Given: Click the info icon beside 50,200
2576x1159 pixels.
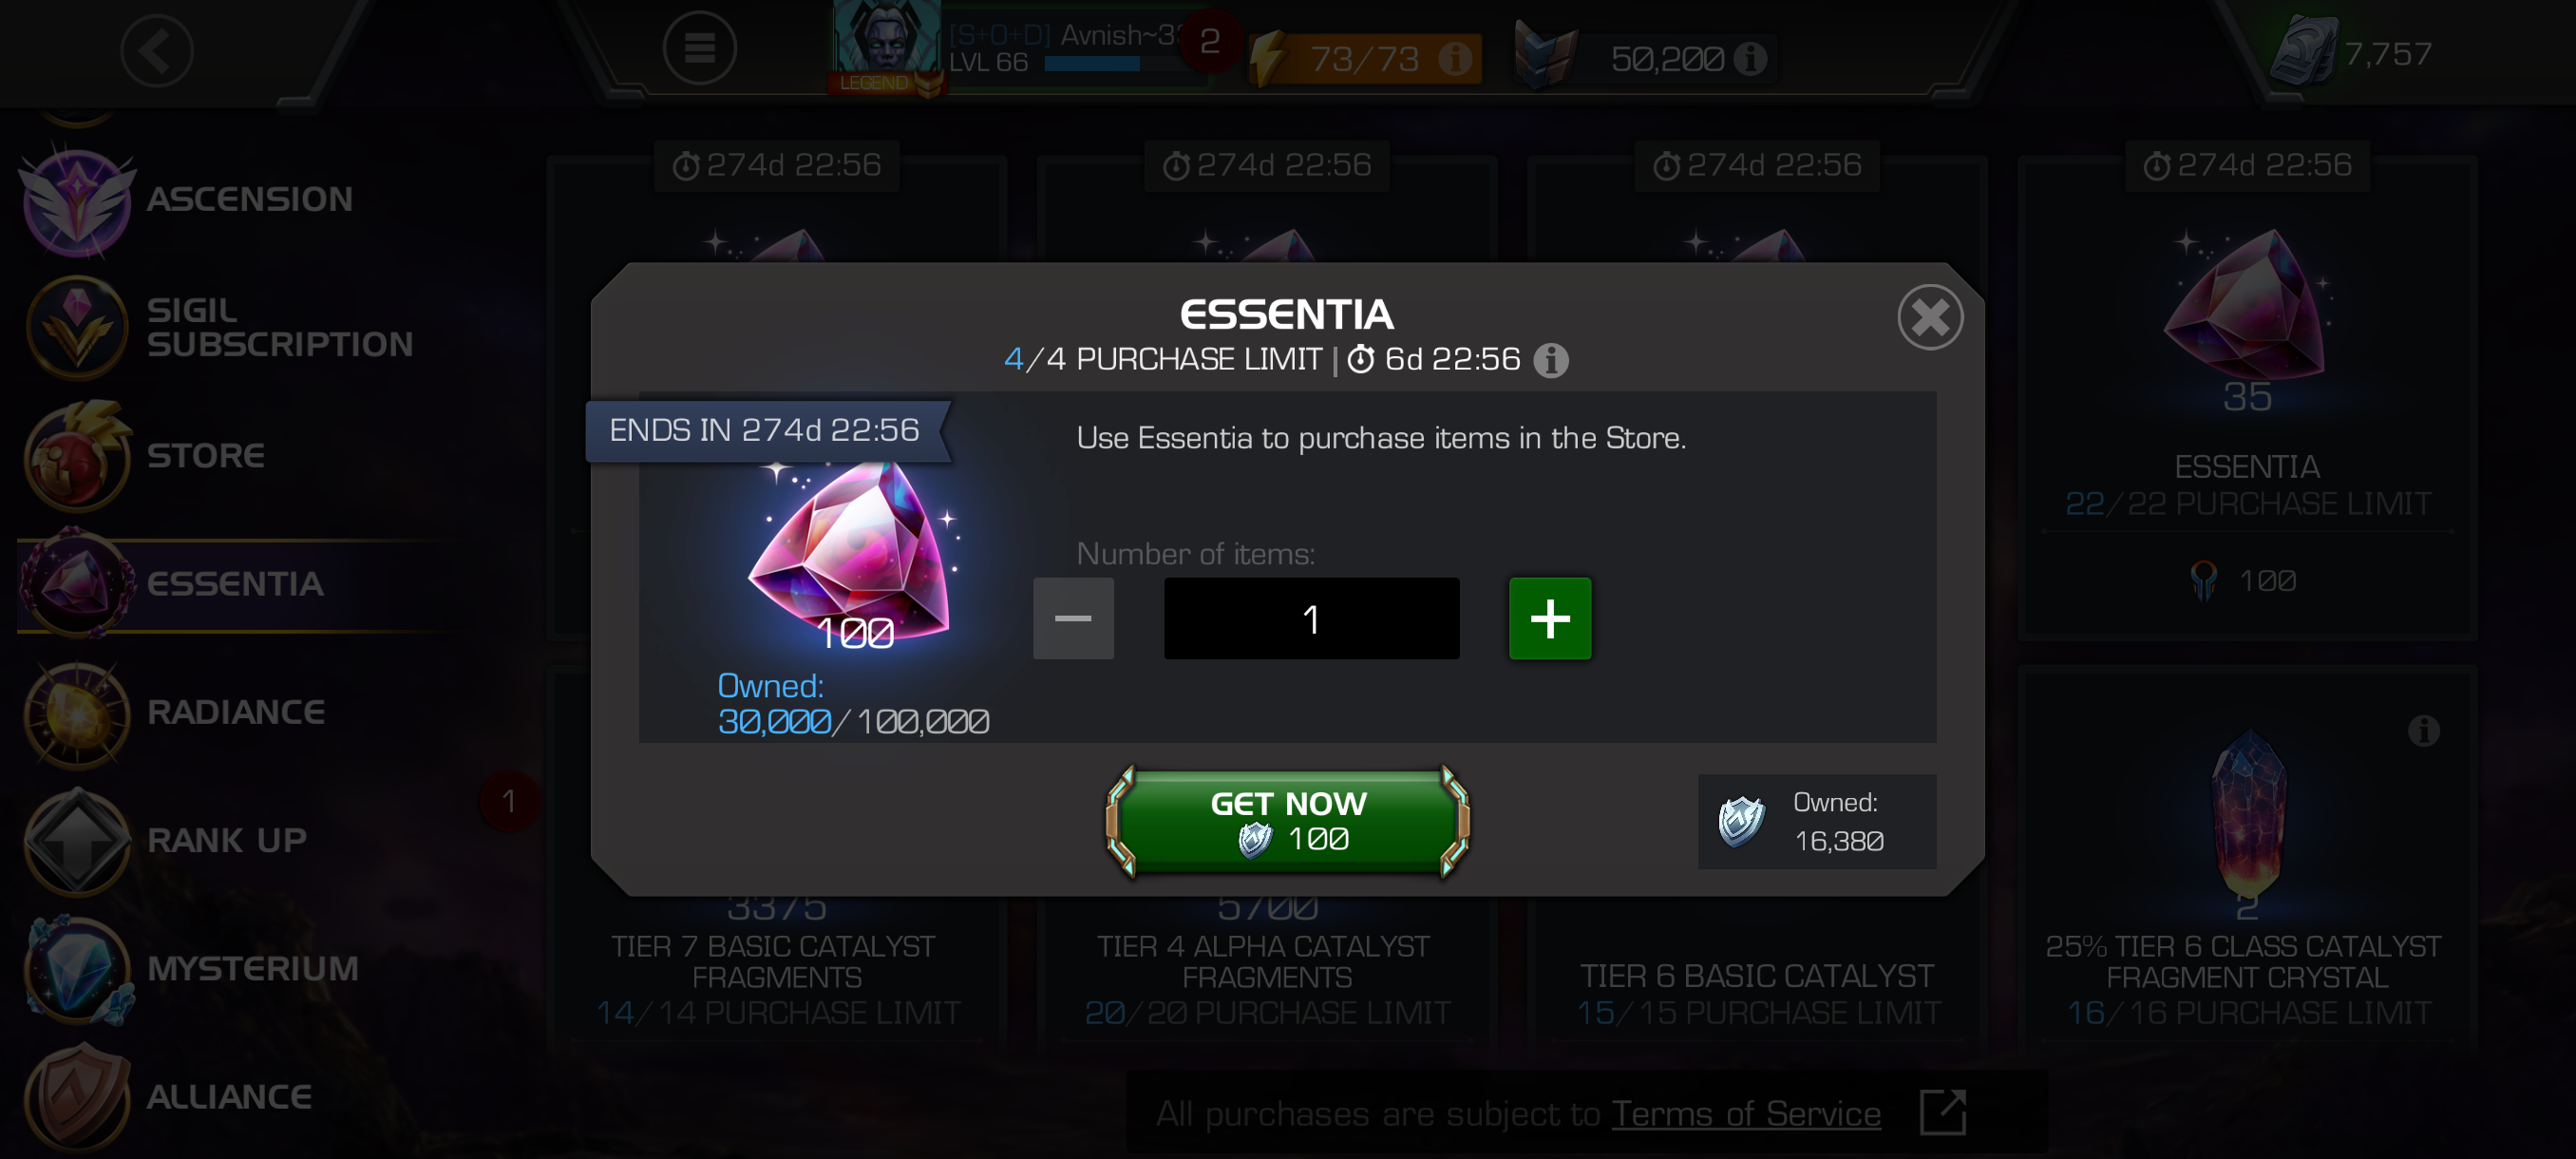Looking at the screenshot, I should point(1750,58).
